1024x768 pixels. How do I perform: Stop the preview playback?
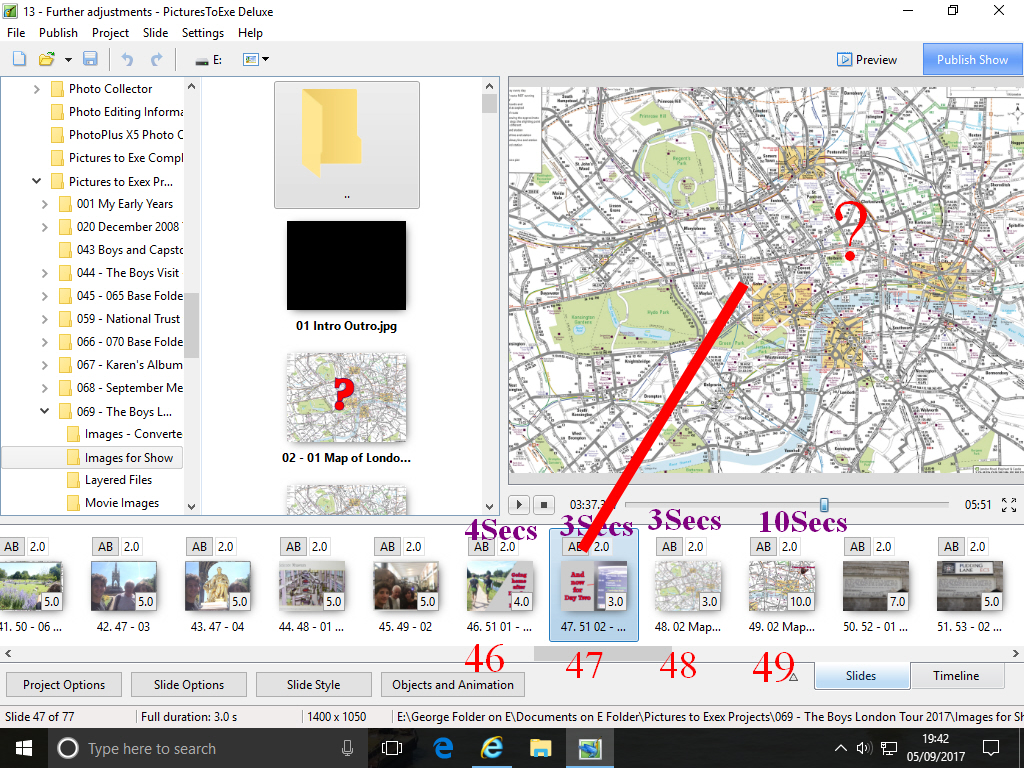[544, 504]
